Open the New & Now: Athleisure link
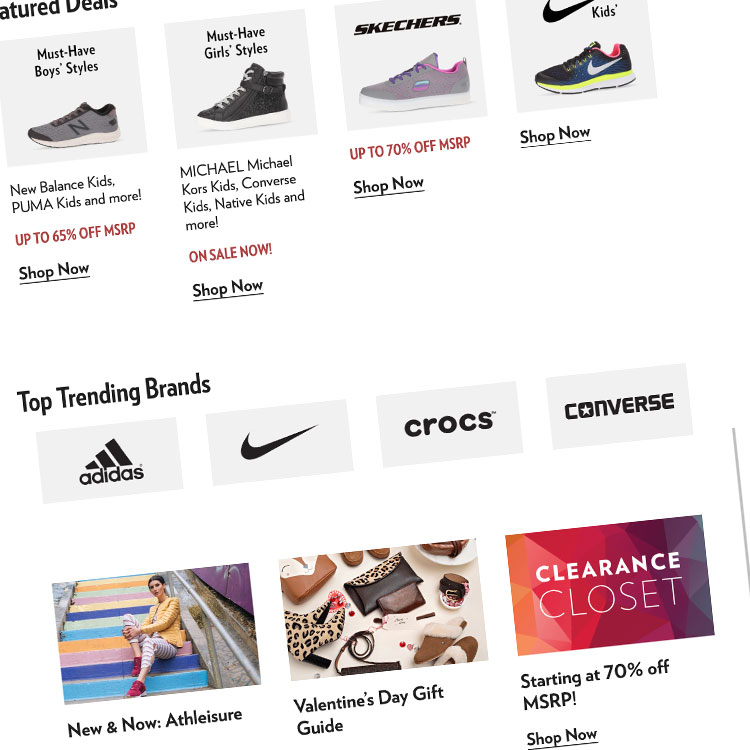The height and width of the screenshot is (750, 750). tap(155, 723)
